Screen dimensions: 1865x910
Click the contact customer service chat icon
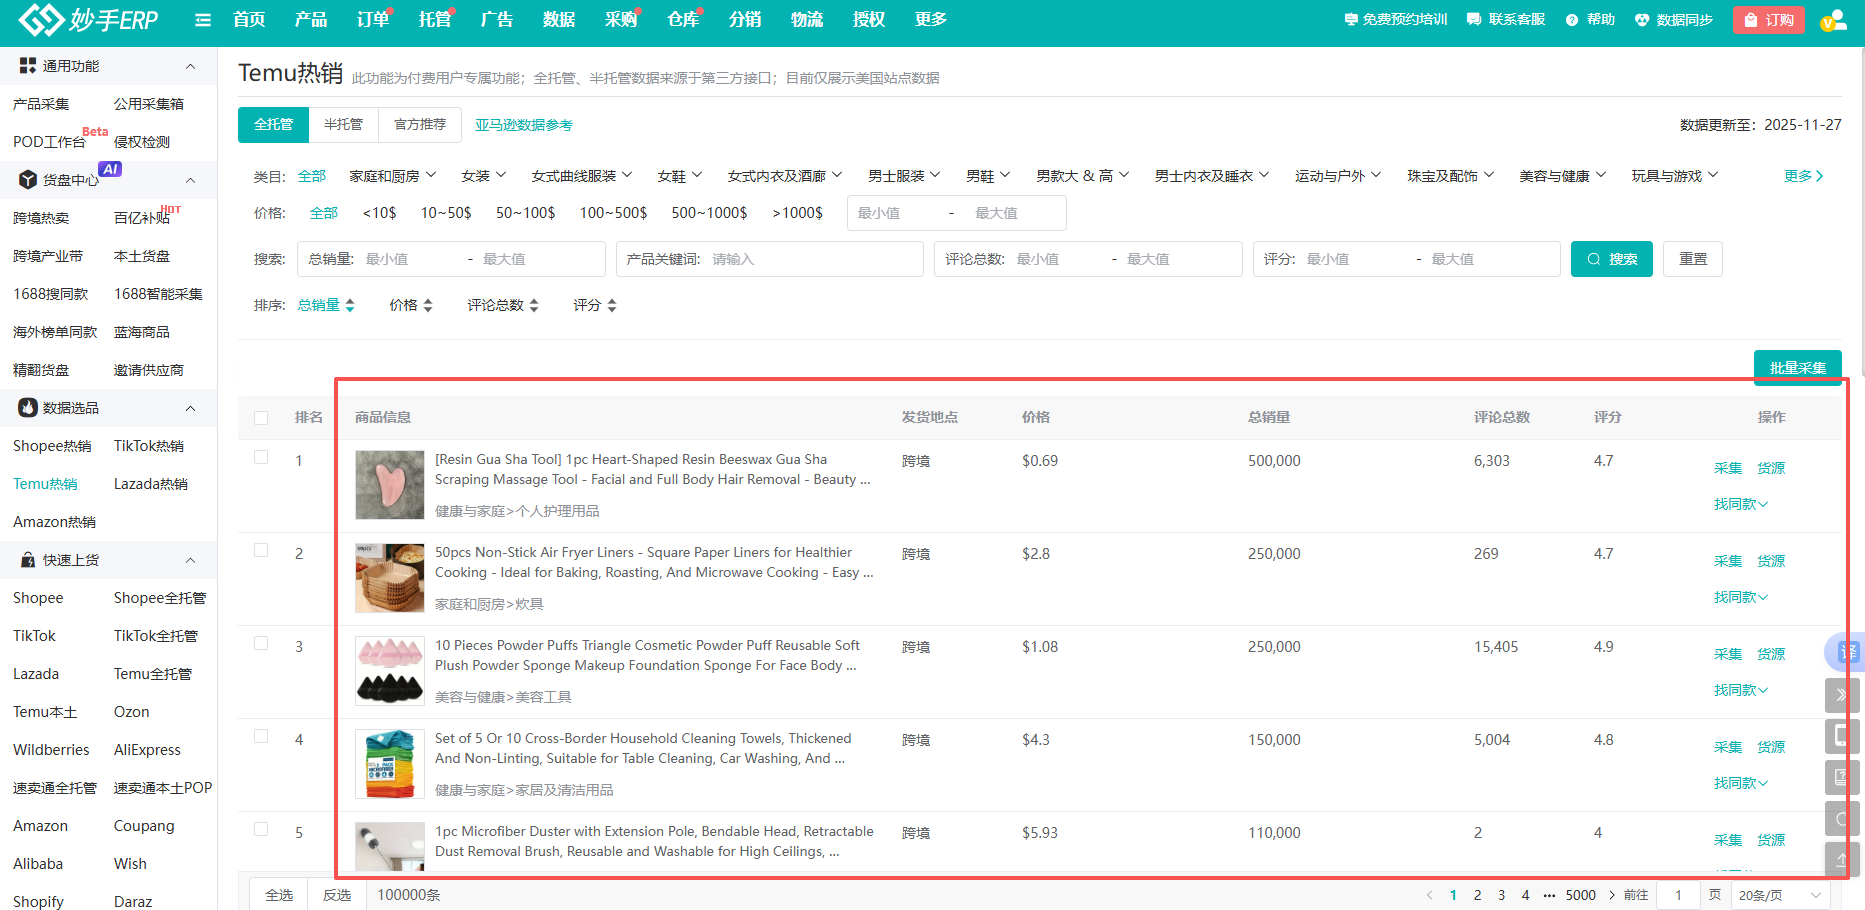pyautogui.click(x=1474, y=20)
